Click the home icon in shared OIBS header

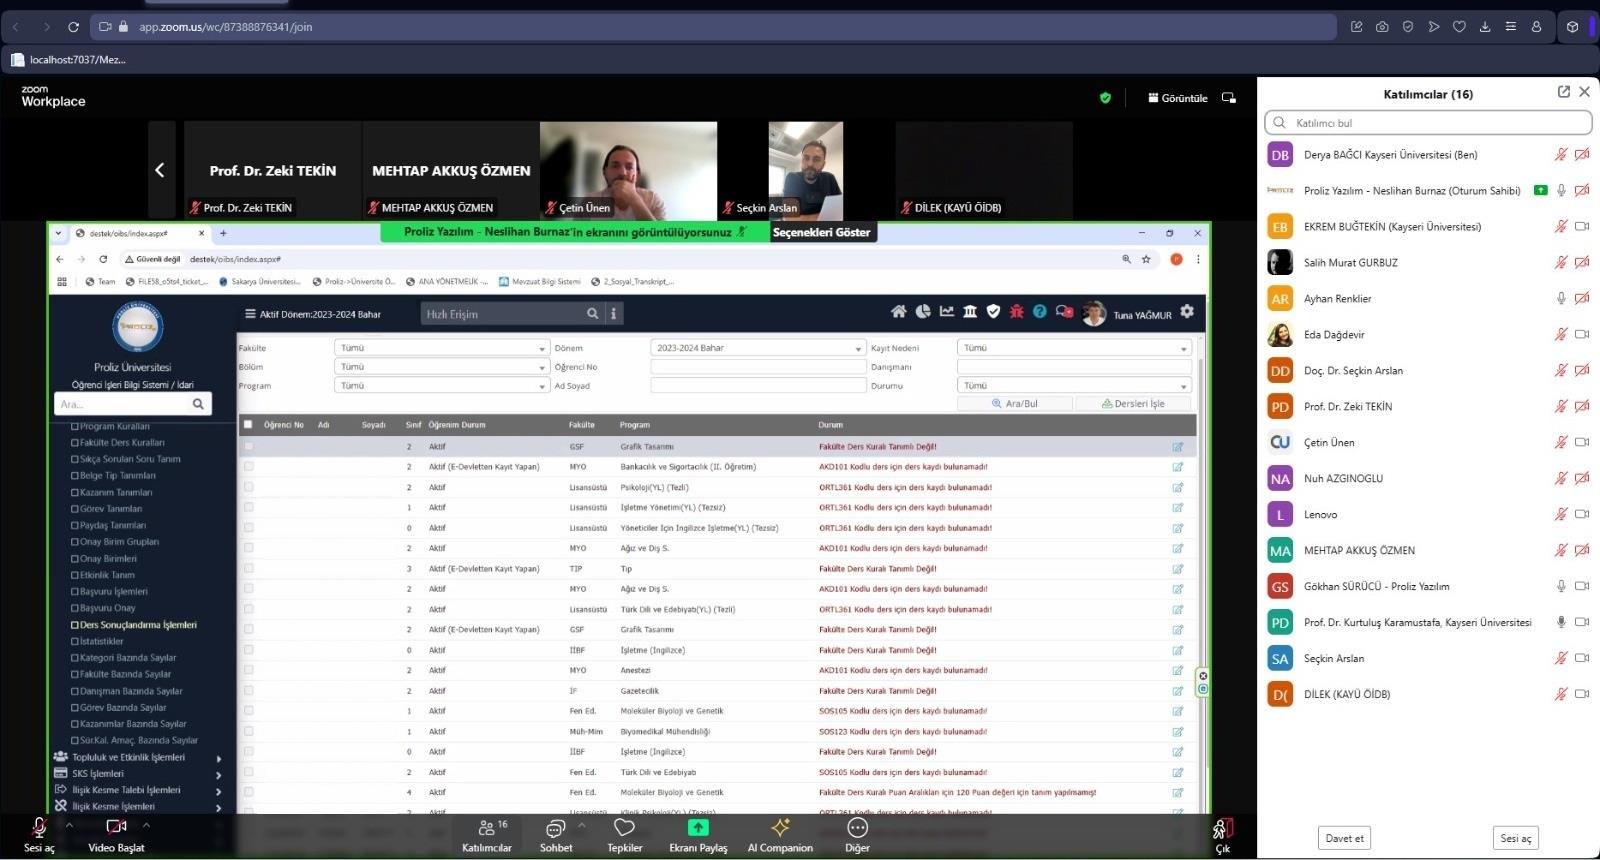pos(898,312)
